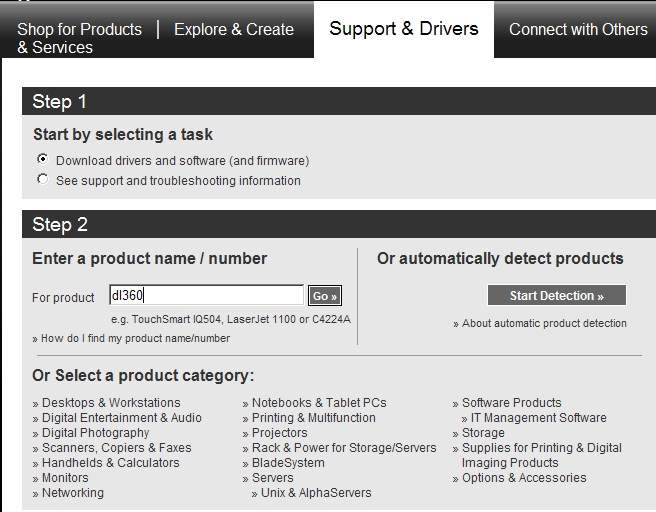Open Servers category link

(x=272, y=478)
